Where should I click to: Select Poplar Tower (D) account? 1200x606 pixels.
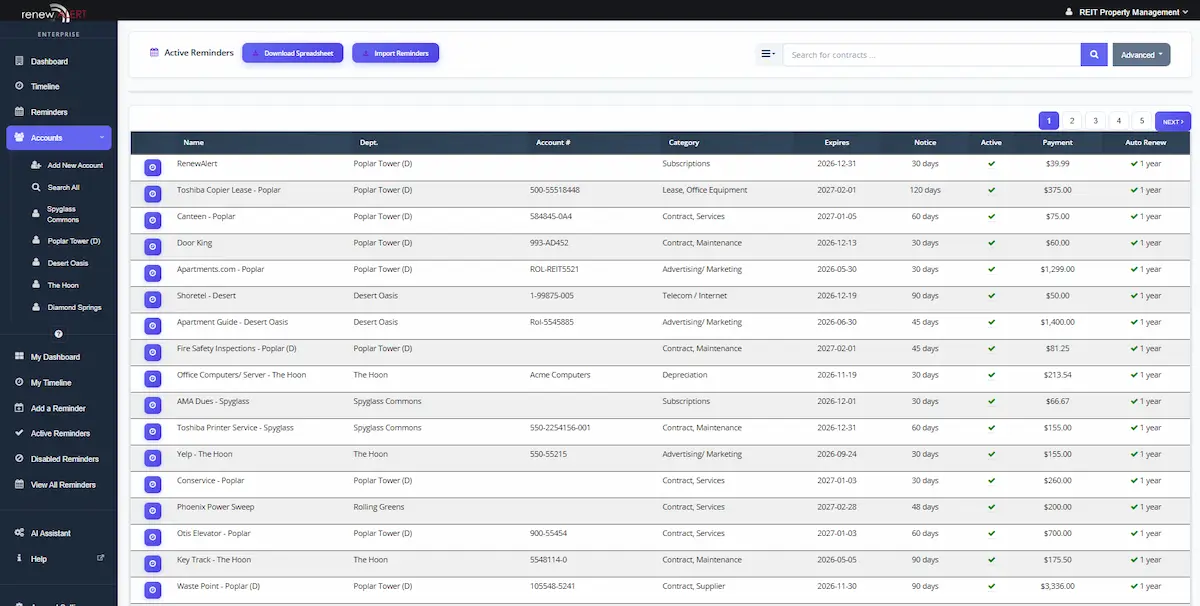click(x=73, y=241)
